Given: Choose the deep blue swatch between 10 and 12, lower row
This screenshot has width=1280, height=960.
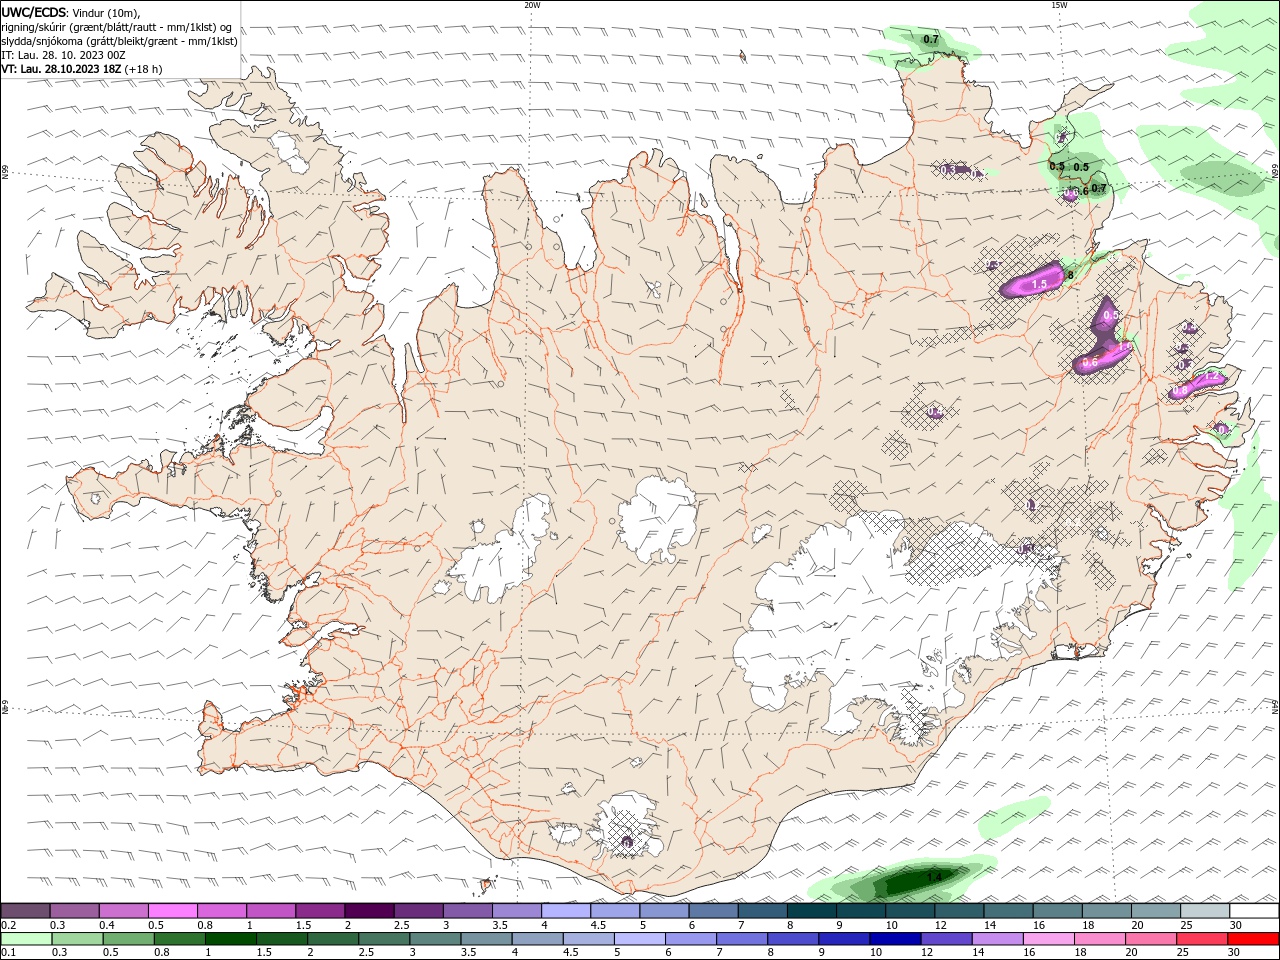Looking at the screenshot, I should click(x=895, y=939).
